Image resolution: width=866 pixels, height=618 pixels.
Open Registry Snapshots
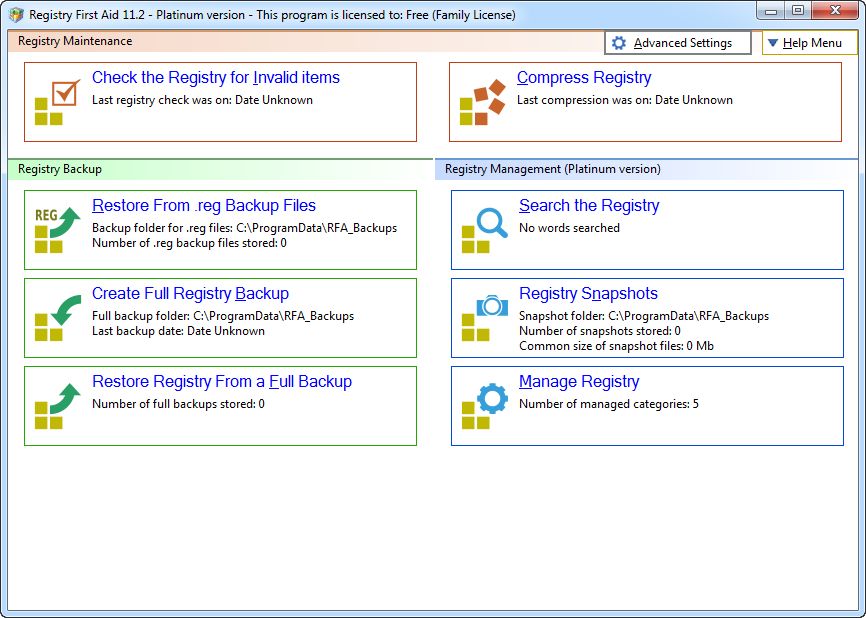click(x=588, y=293)
